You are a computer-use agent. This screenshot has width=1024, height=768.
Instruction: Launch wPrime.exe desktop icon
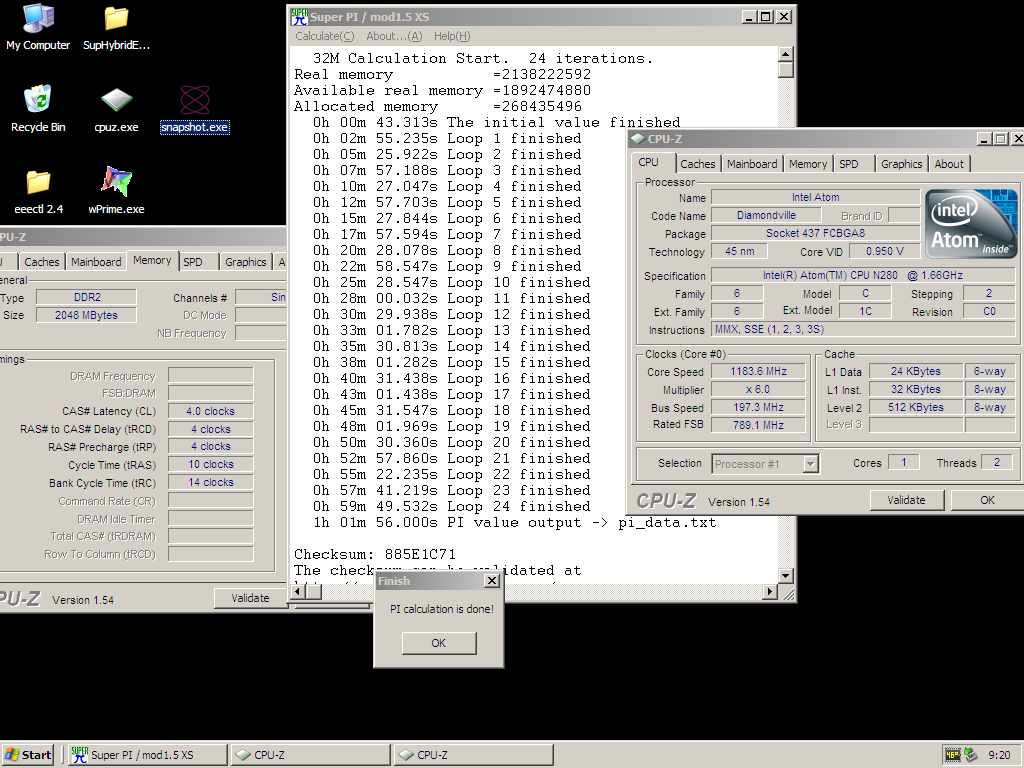pyautogui.click(x=116, y=191)
